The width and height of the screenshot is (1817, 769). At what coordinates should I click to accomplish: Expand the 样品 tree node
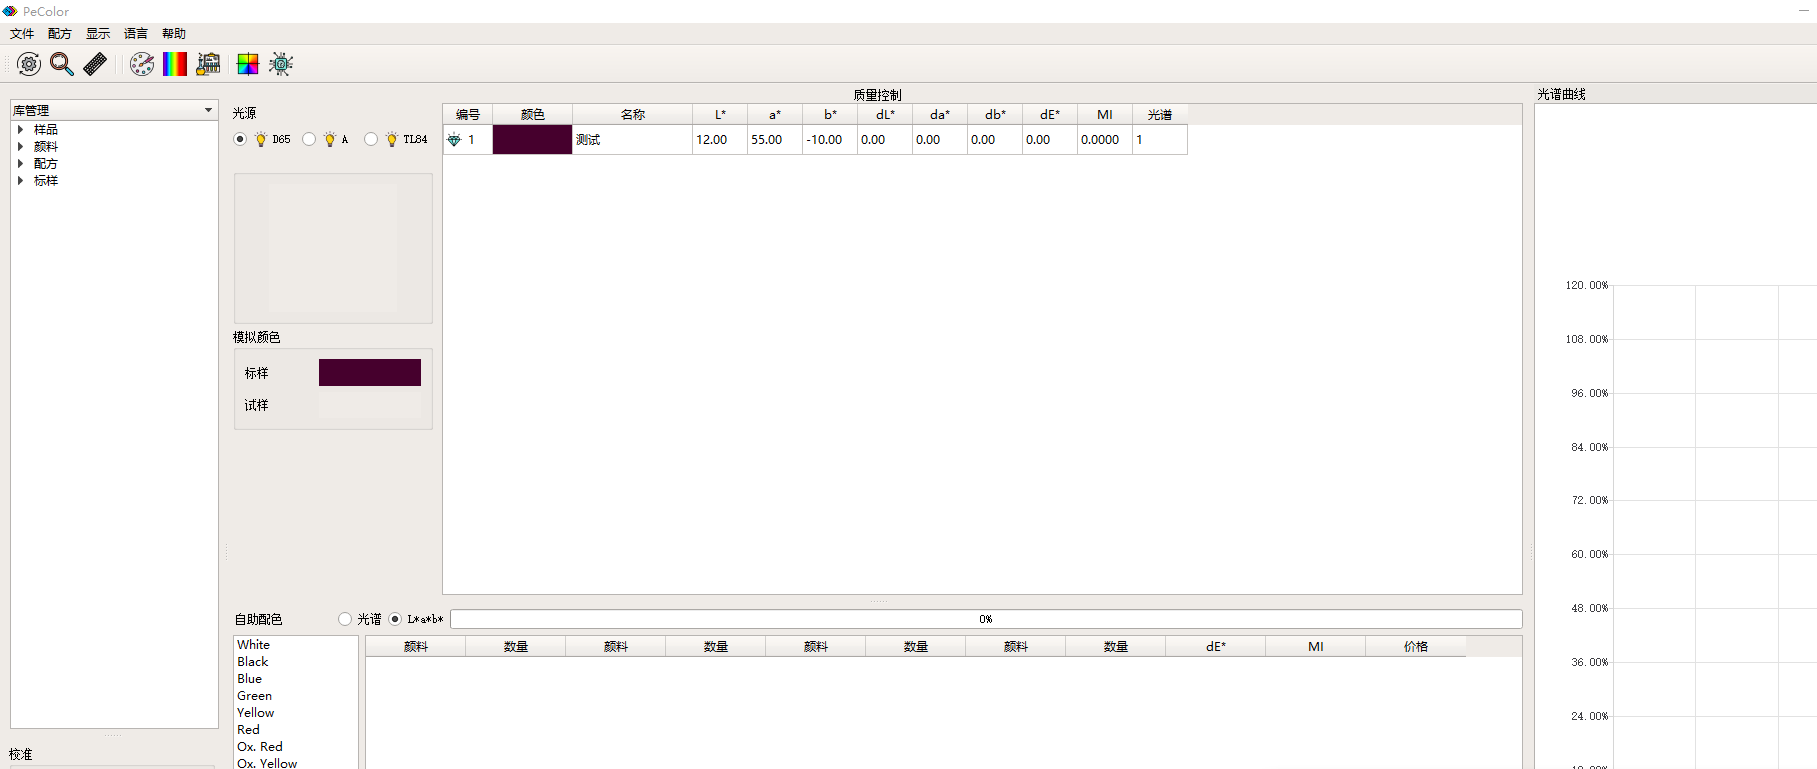[20, 129]
